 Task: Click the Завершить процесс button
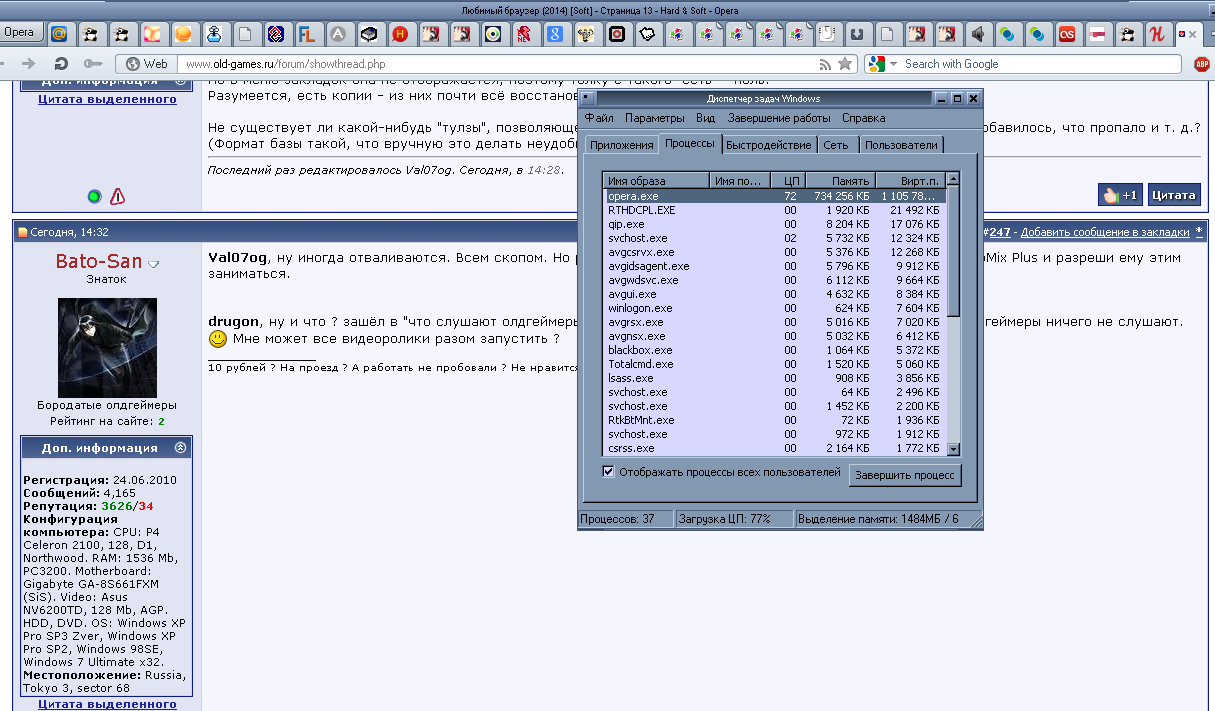point(905,475)
